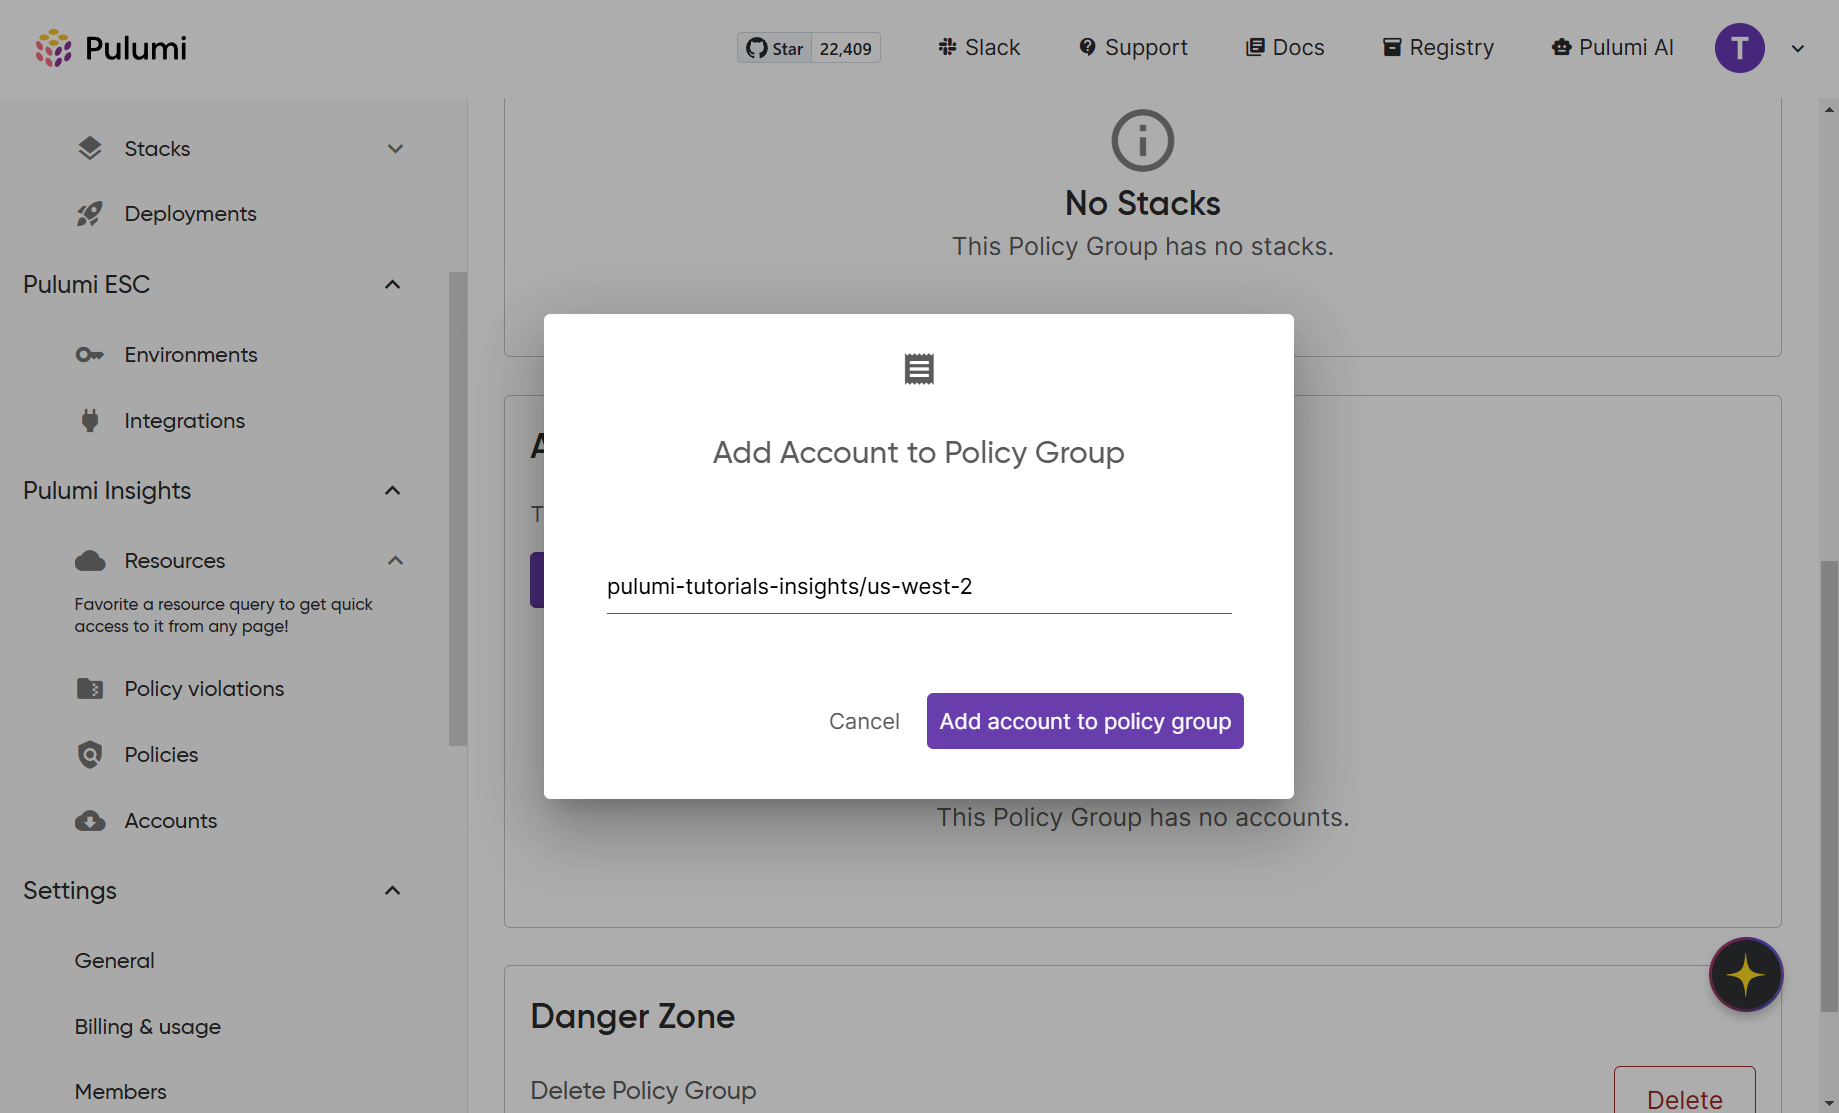Expand the Stacks submenu chevron
Viewport: 1839px width, 1113px height.
(395, 149)
